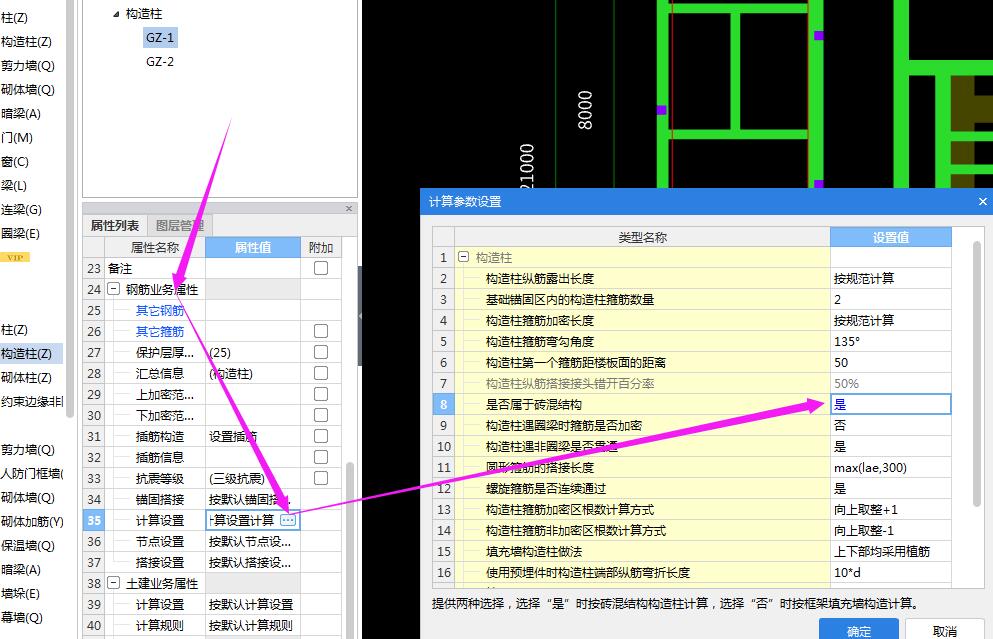Screen dimensions: 993x639
Task: Click value 设置插筋 for 插筋构造
Action: tap(233, 436)
